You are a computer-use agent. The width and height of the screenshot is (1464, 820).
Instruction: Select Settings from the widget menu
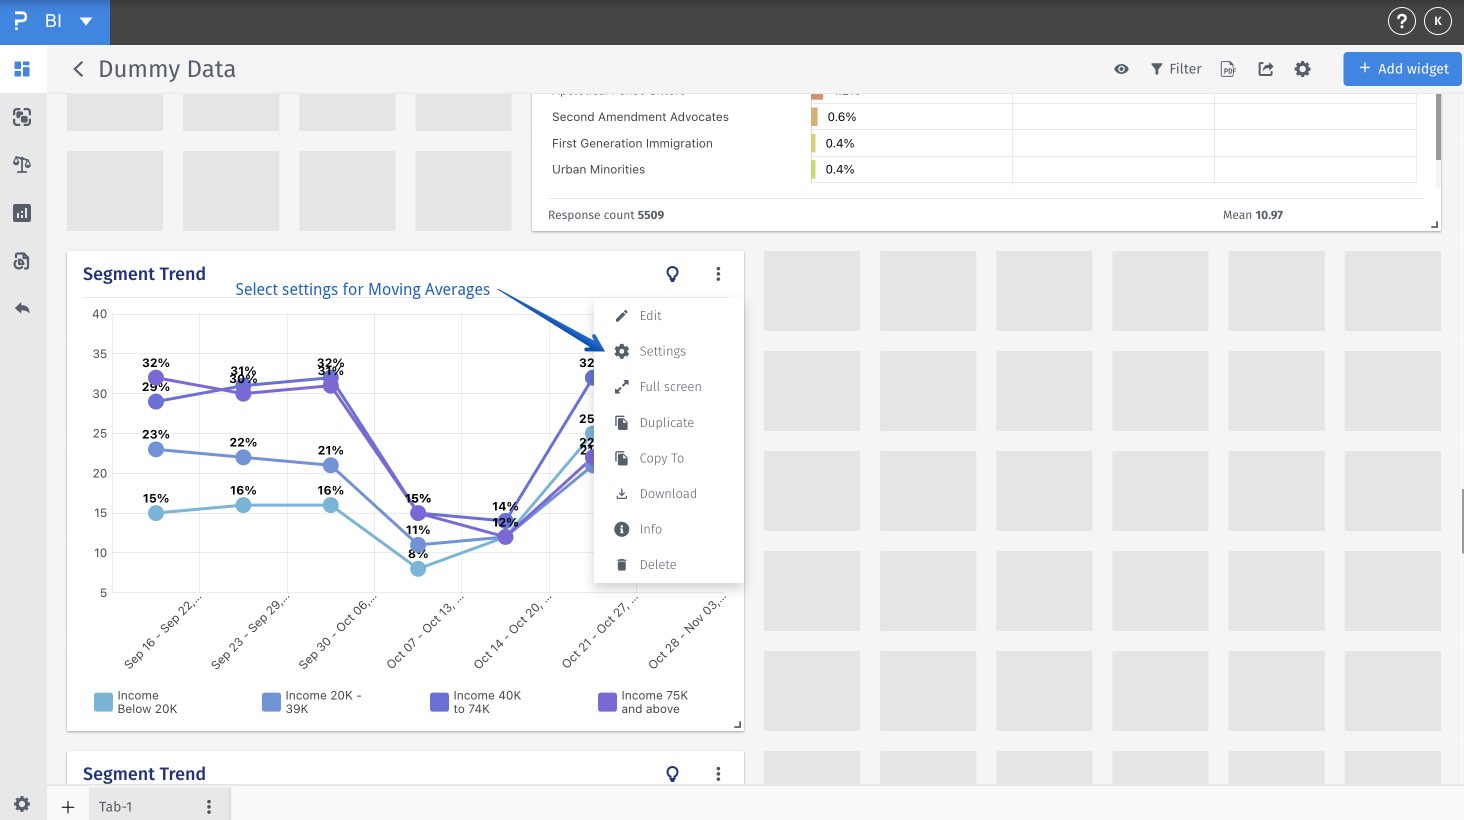click(662, 351)
